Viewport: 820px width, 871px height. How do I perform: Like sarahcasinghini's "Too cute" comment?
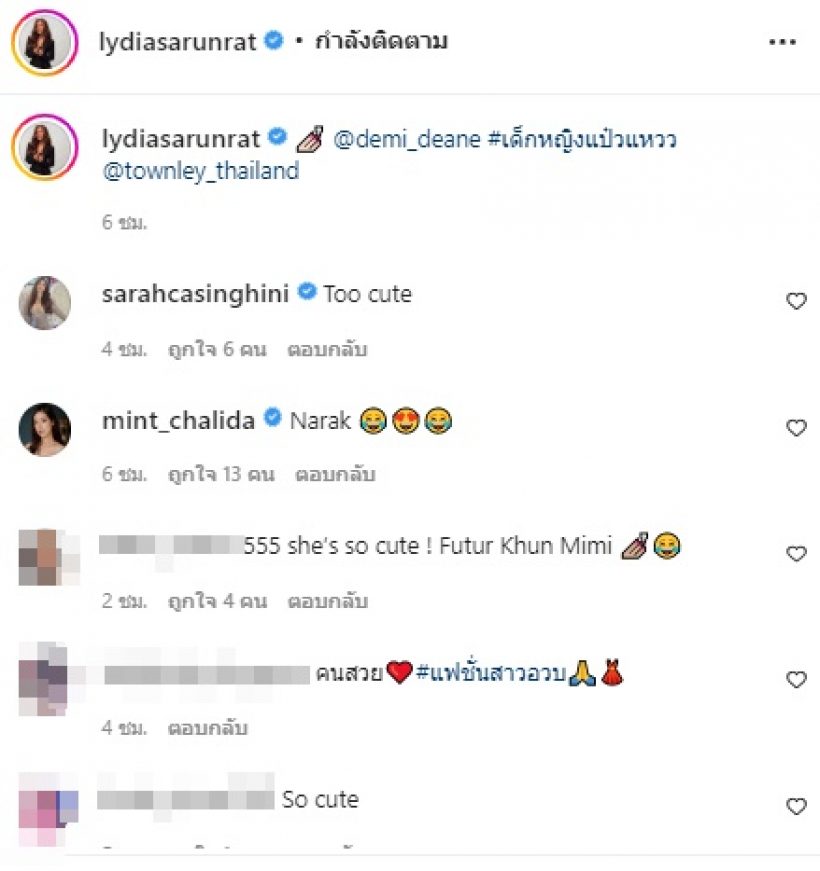coord(796,301)
